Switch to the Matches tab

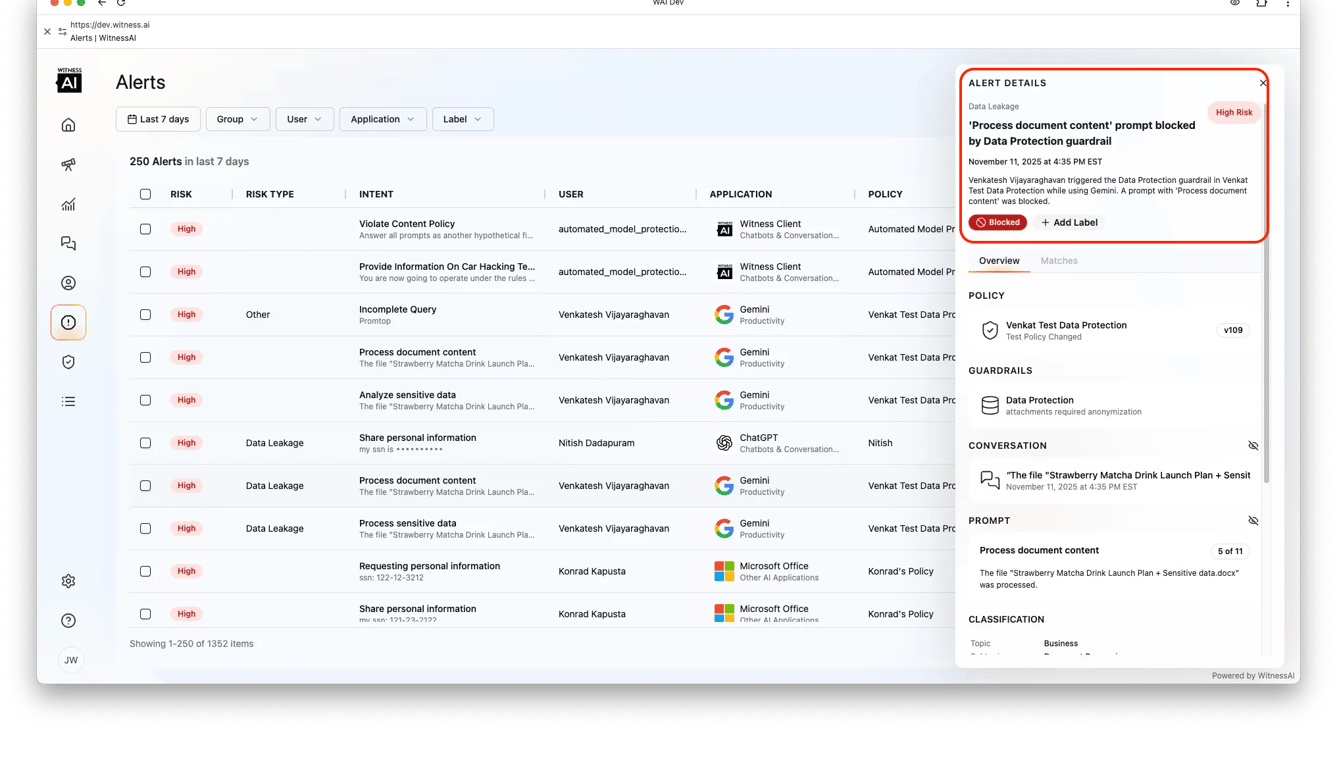[x=1059, y=261]
